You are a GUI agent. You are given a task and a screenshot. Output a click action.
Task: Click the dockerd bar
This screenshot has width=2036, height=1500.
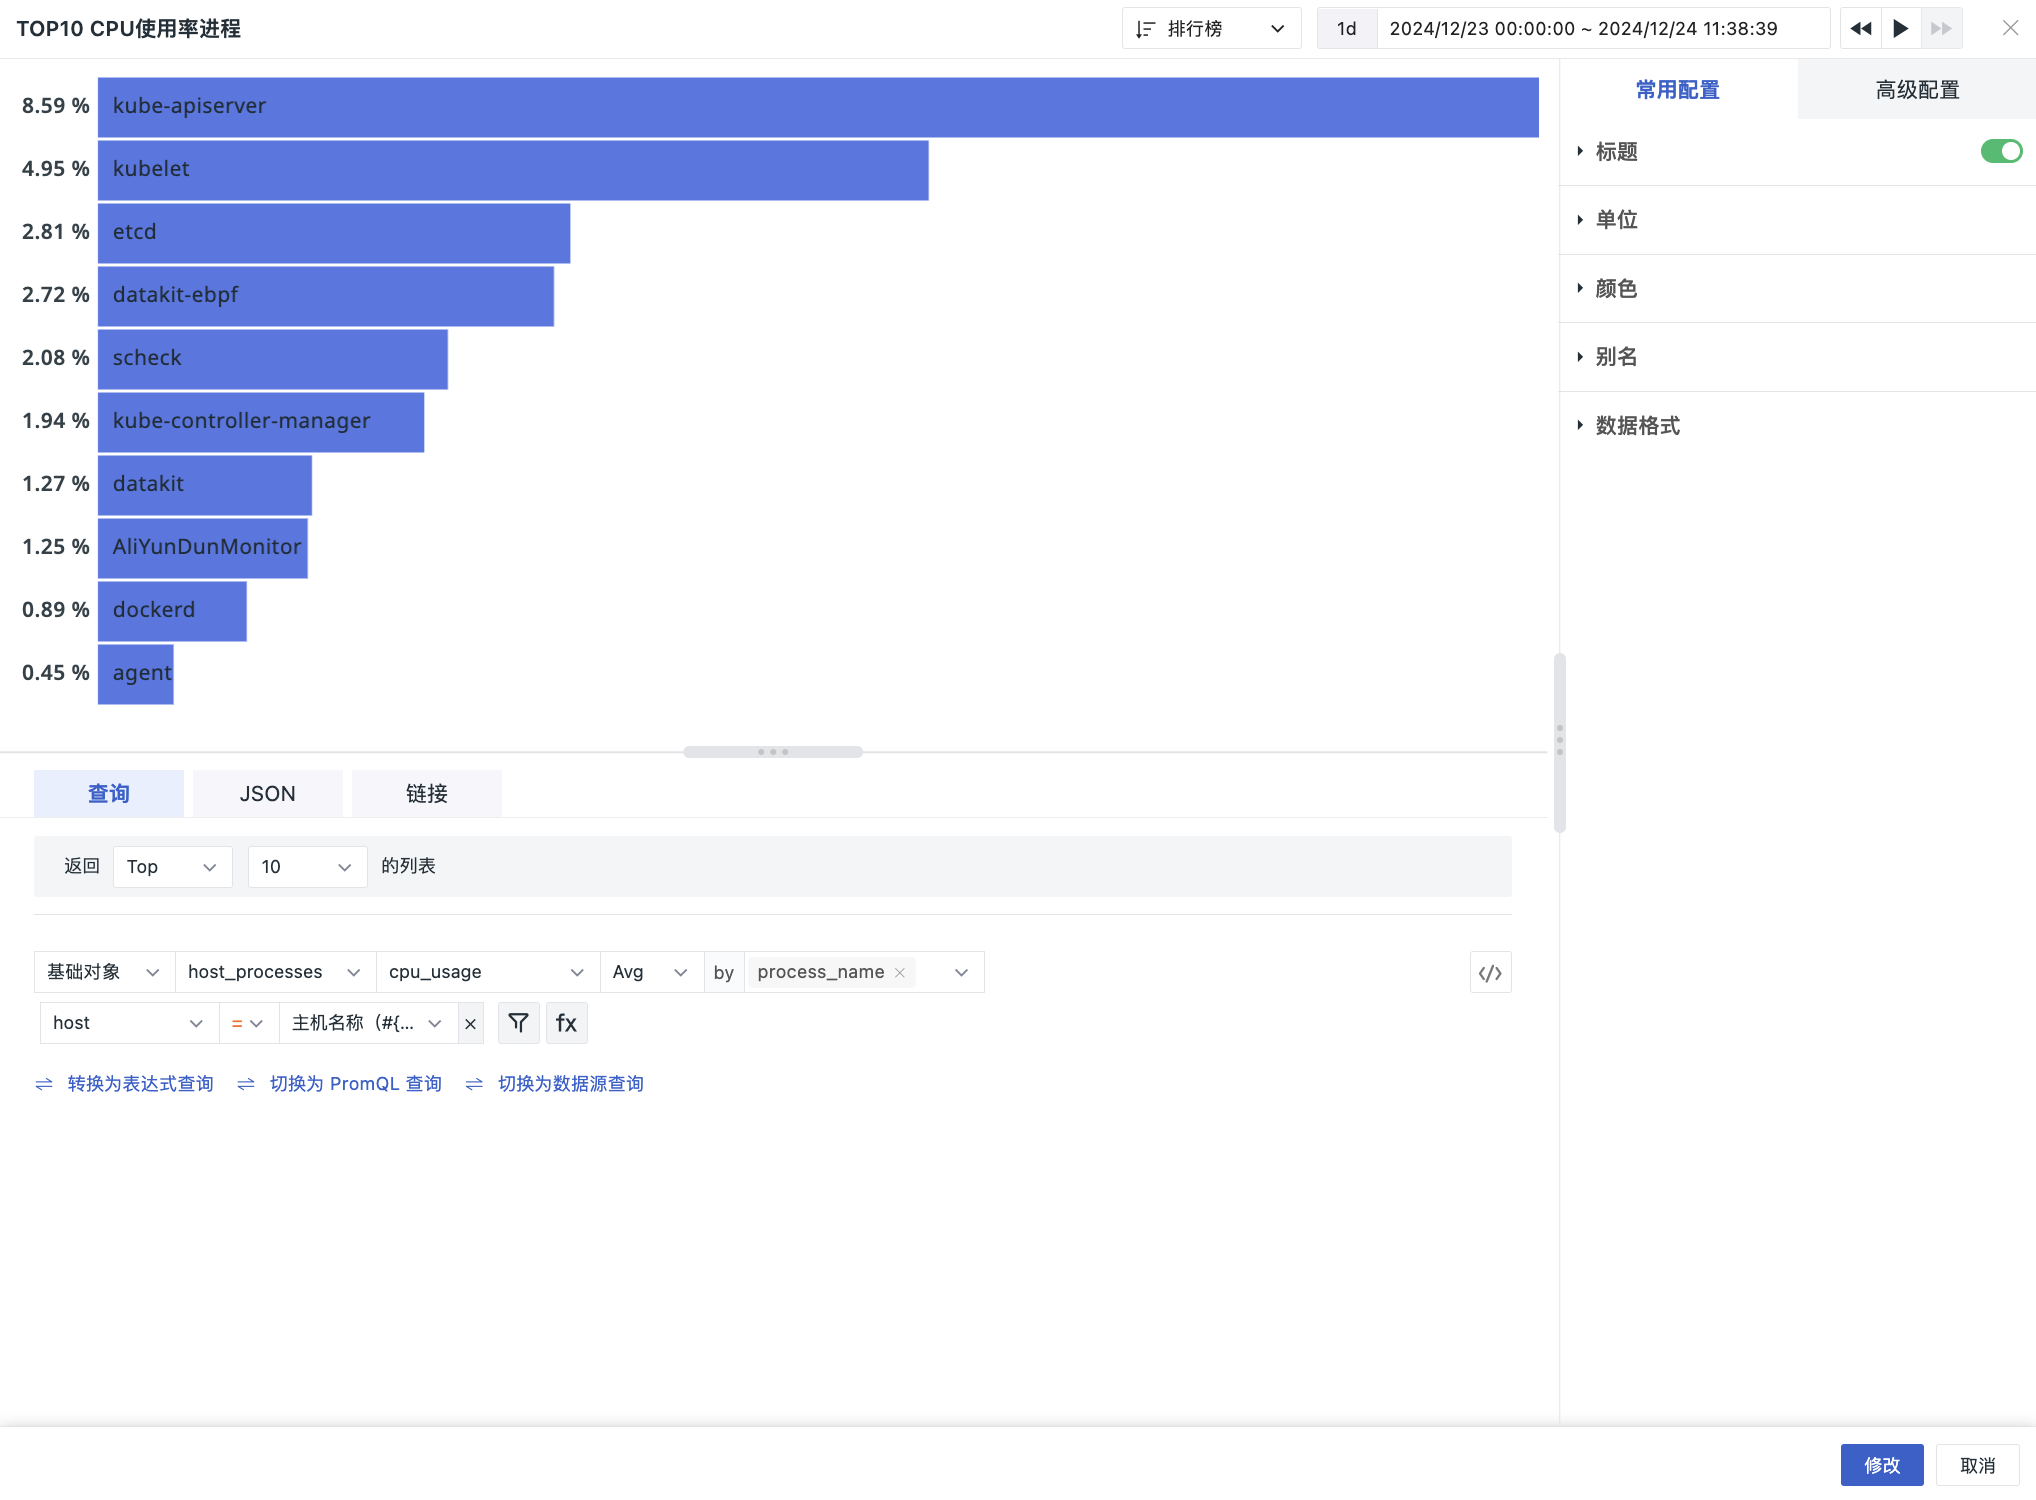click(x=172, y=611)
